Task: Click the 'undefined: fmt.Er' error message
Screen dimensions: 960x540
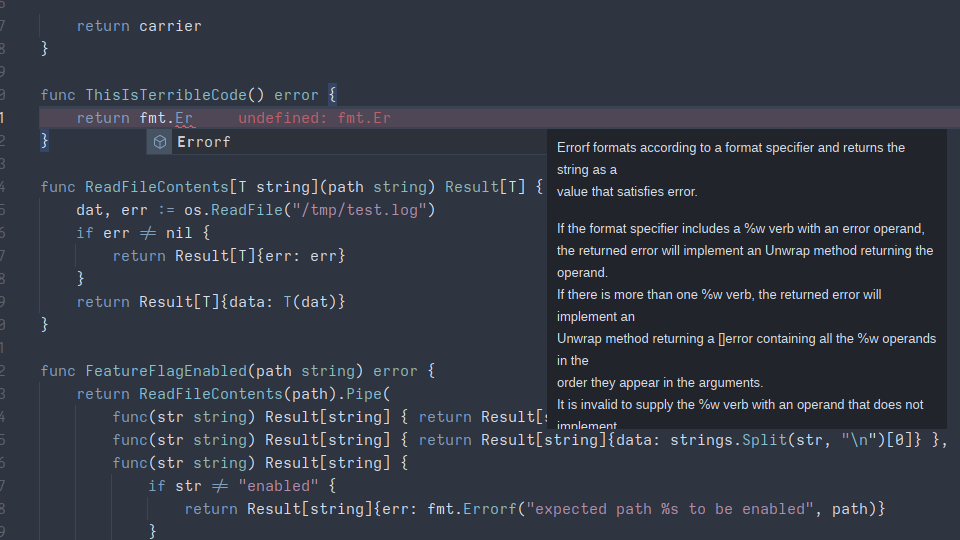Action: (x=314, y=119)
